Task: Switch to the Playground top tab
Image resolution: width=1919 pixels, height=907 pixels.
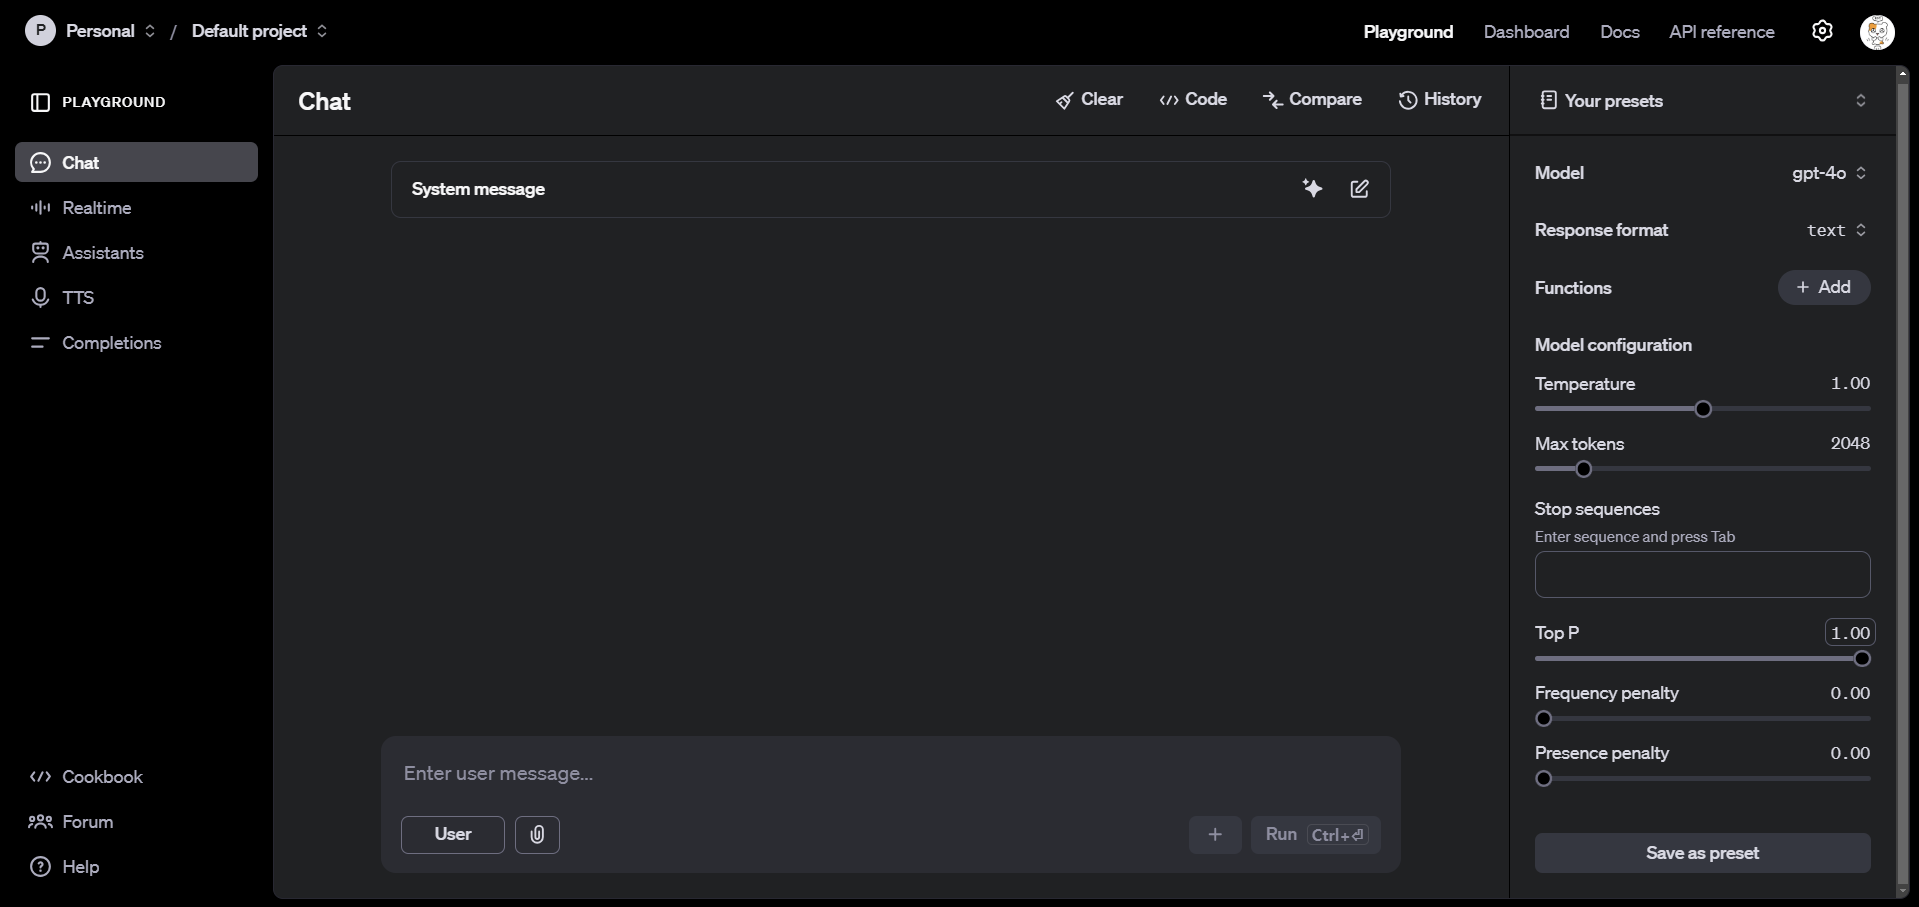Action: point(1408,32)
